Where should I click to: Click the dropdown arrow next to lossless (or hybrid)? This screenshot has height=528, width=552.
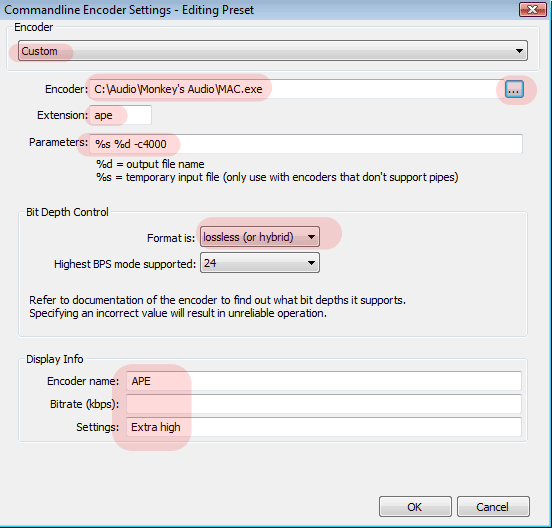click(311, 237)
